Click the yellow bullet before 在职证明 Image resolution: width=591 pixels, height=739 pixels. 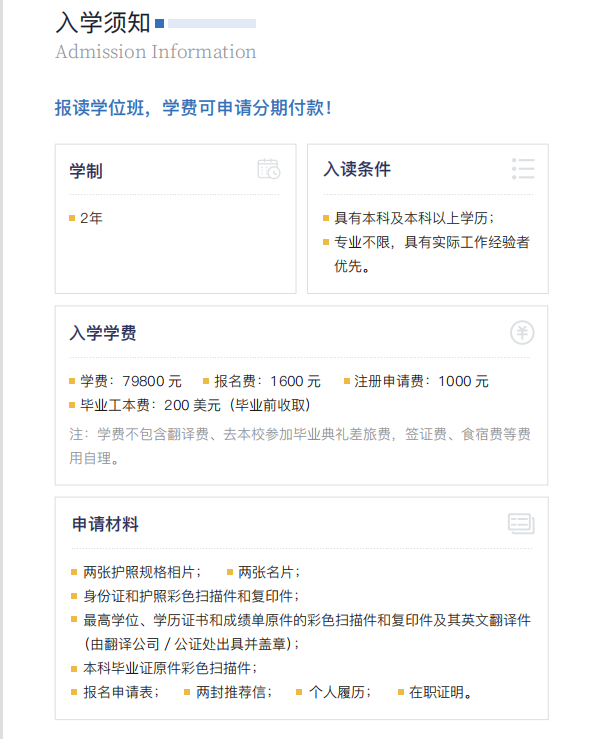[x=401, y=692]
